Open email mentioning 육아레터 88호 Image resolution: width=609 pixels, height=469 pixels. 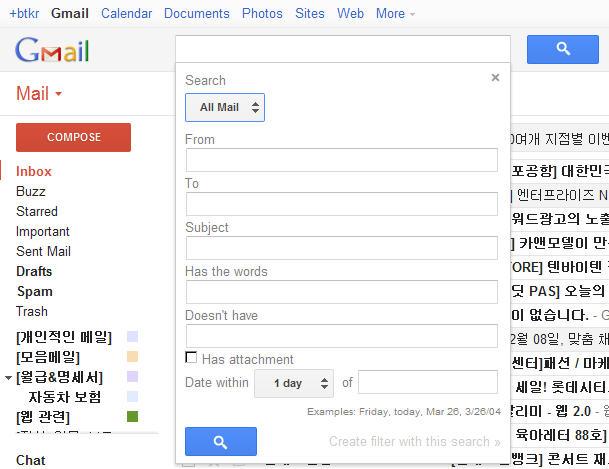560,435
